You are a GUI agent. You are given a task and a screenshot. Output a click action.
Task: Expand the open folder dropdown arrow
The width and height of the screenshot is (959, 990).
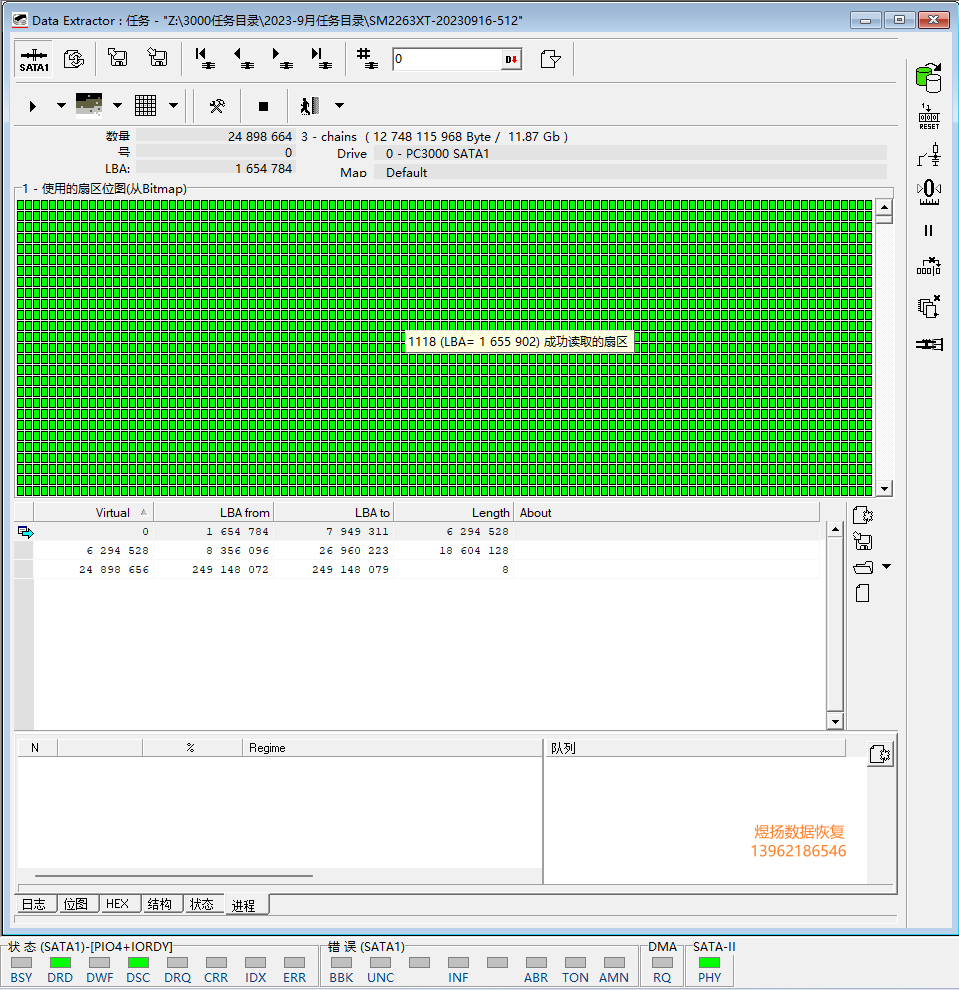(886, 567)
